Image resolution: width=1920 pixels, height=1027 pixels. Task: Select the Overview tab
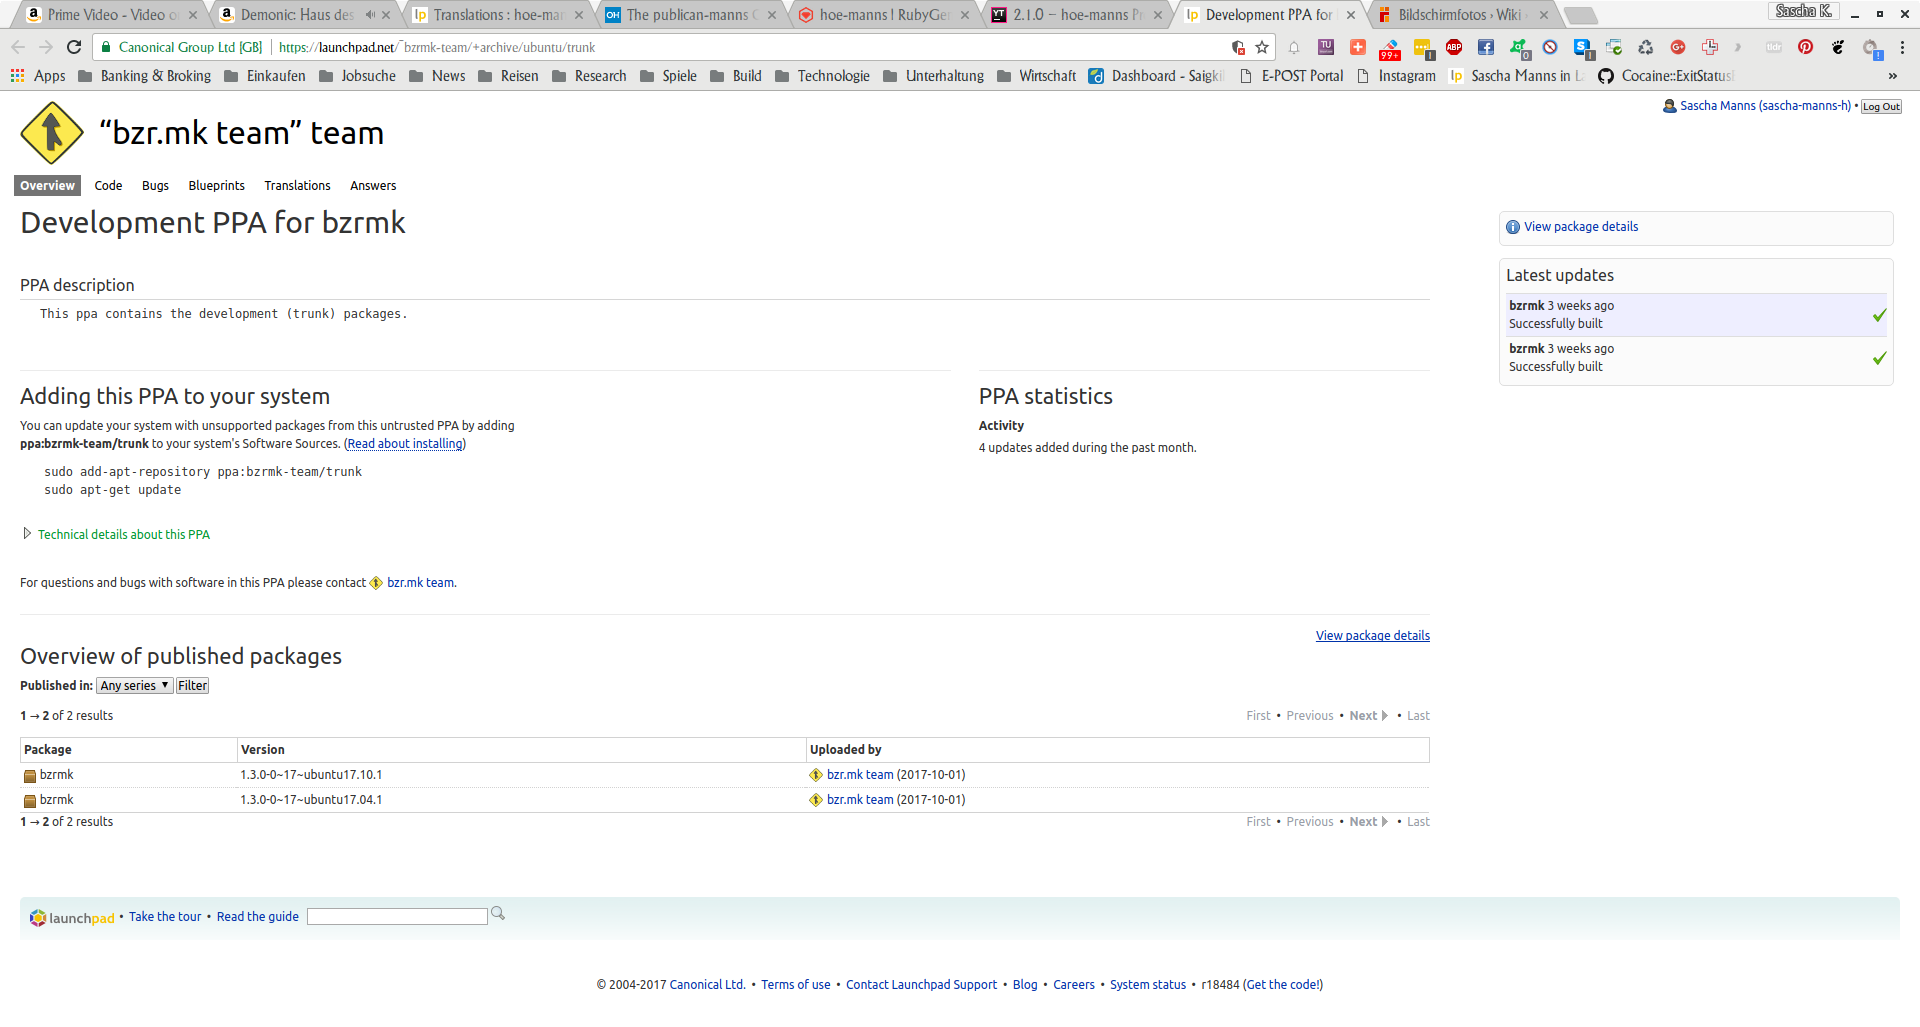click(x=47, y=186)
